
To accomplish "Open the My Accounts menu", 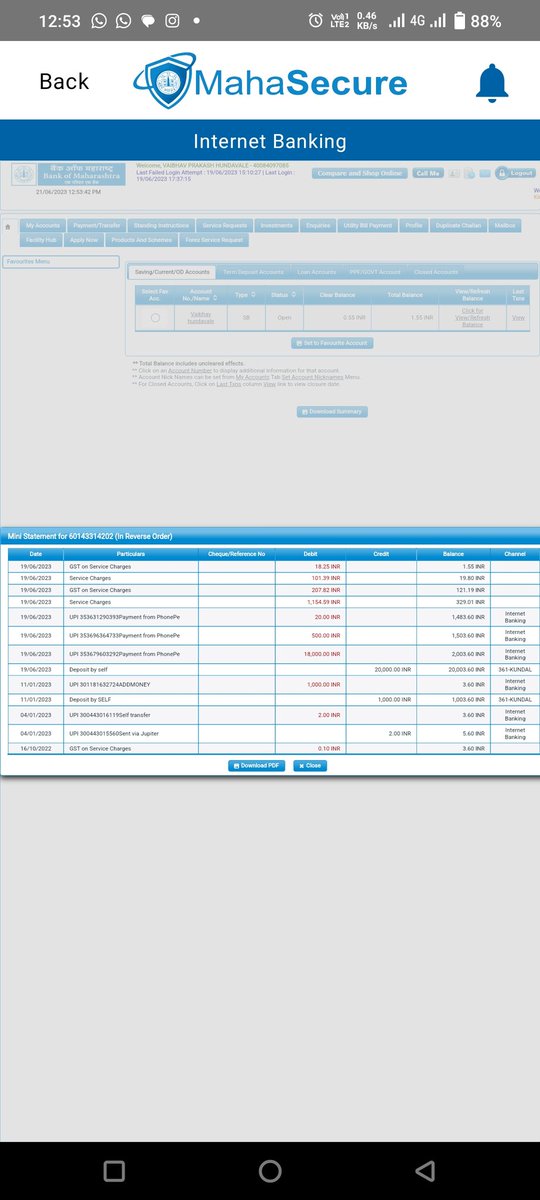I will click(43, 226).
